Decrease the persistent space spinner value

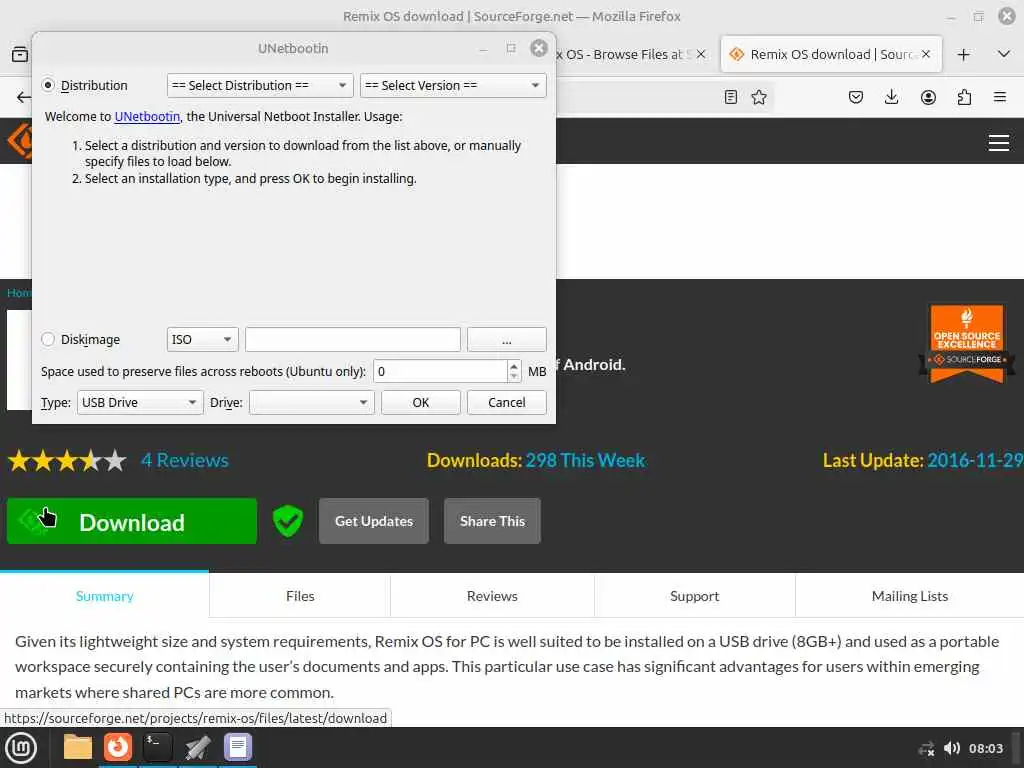514,377
